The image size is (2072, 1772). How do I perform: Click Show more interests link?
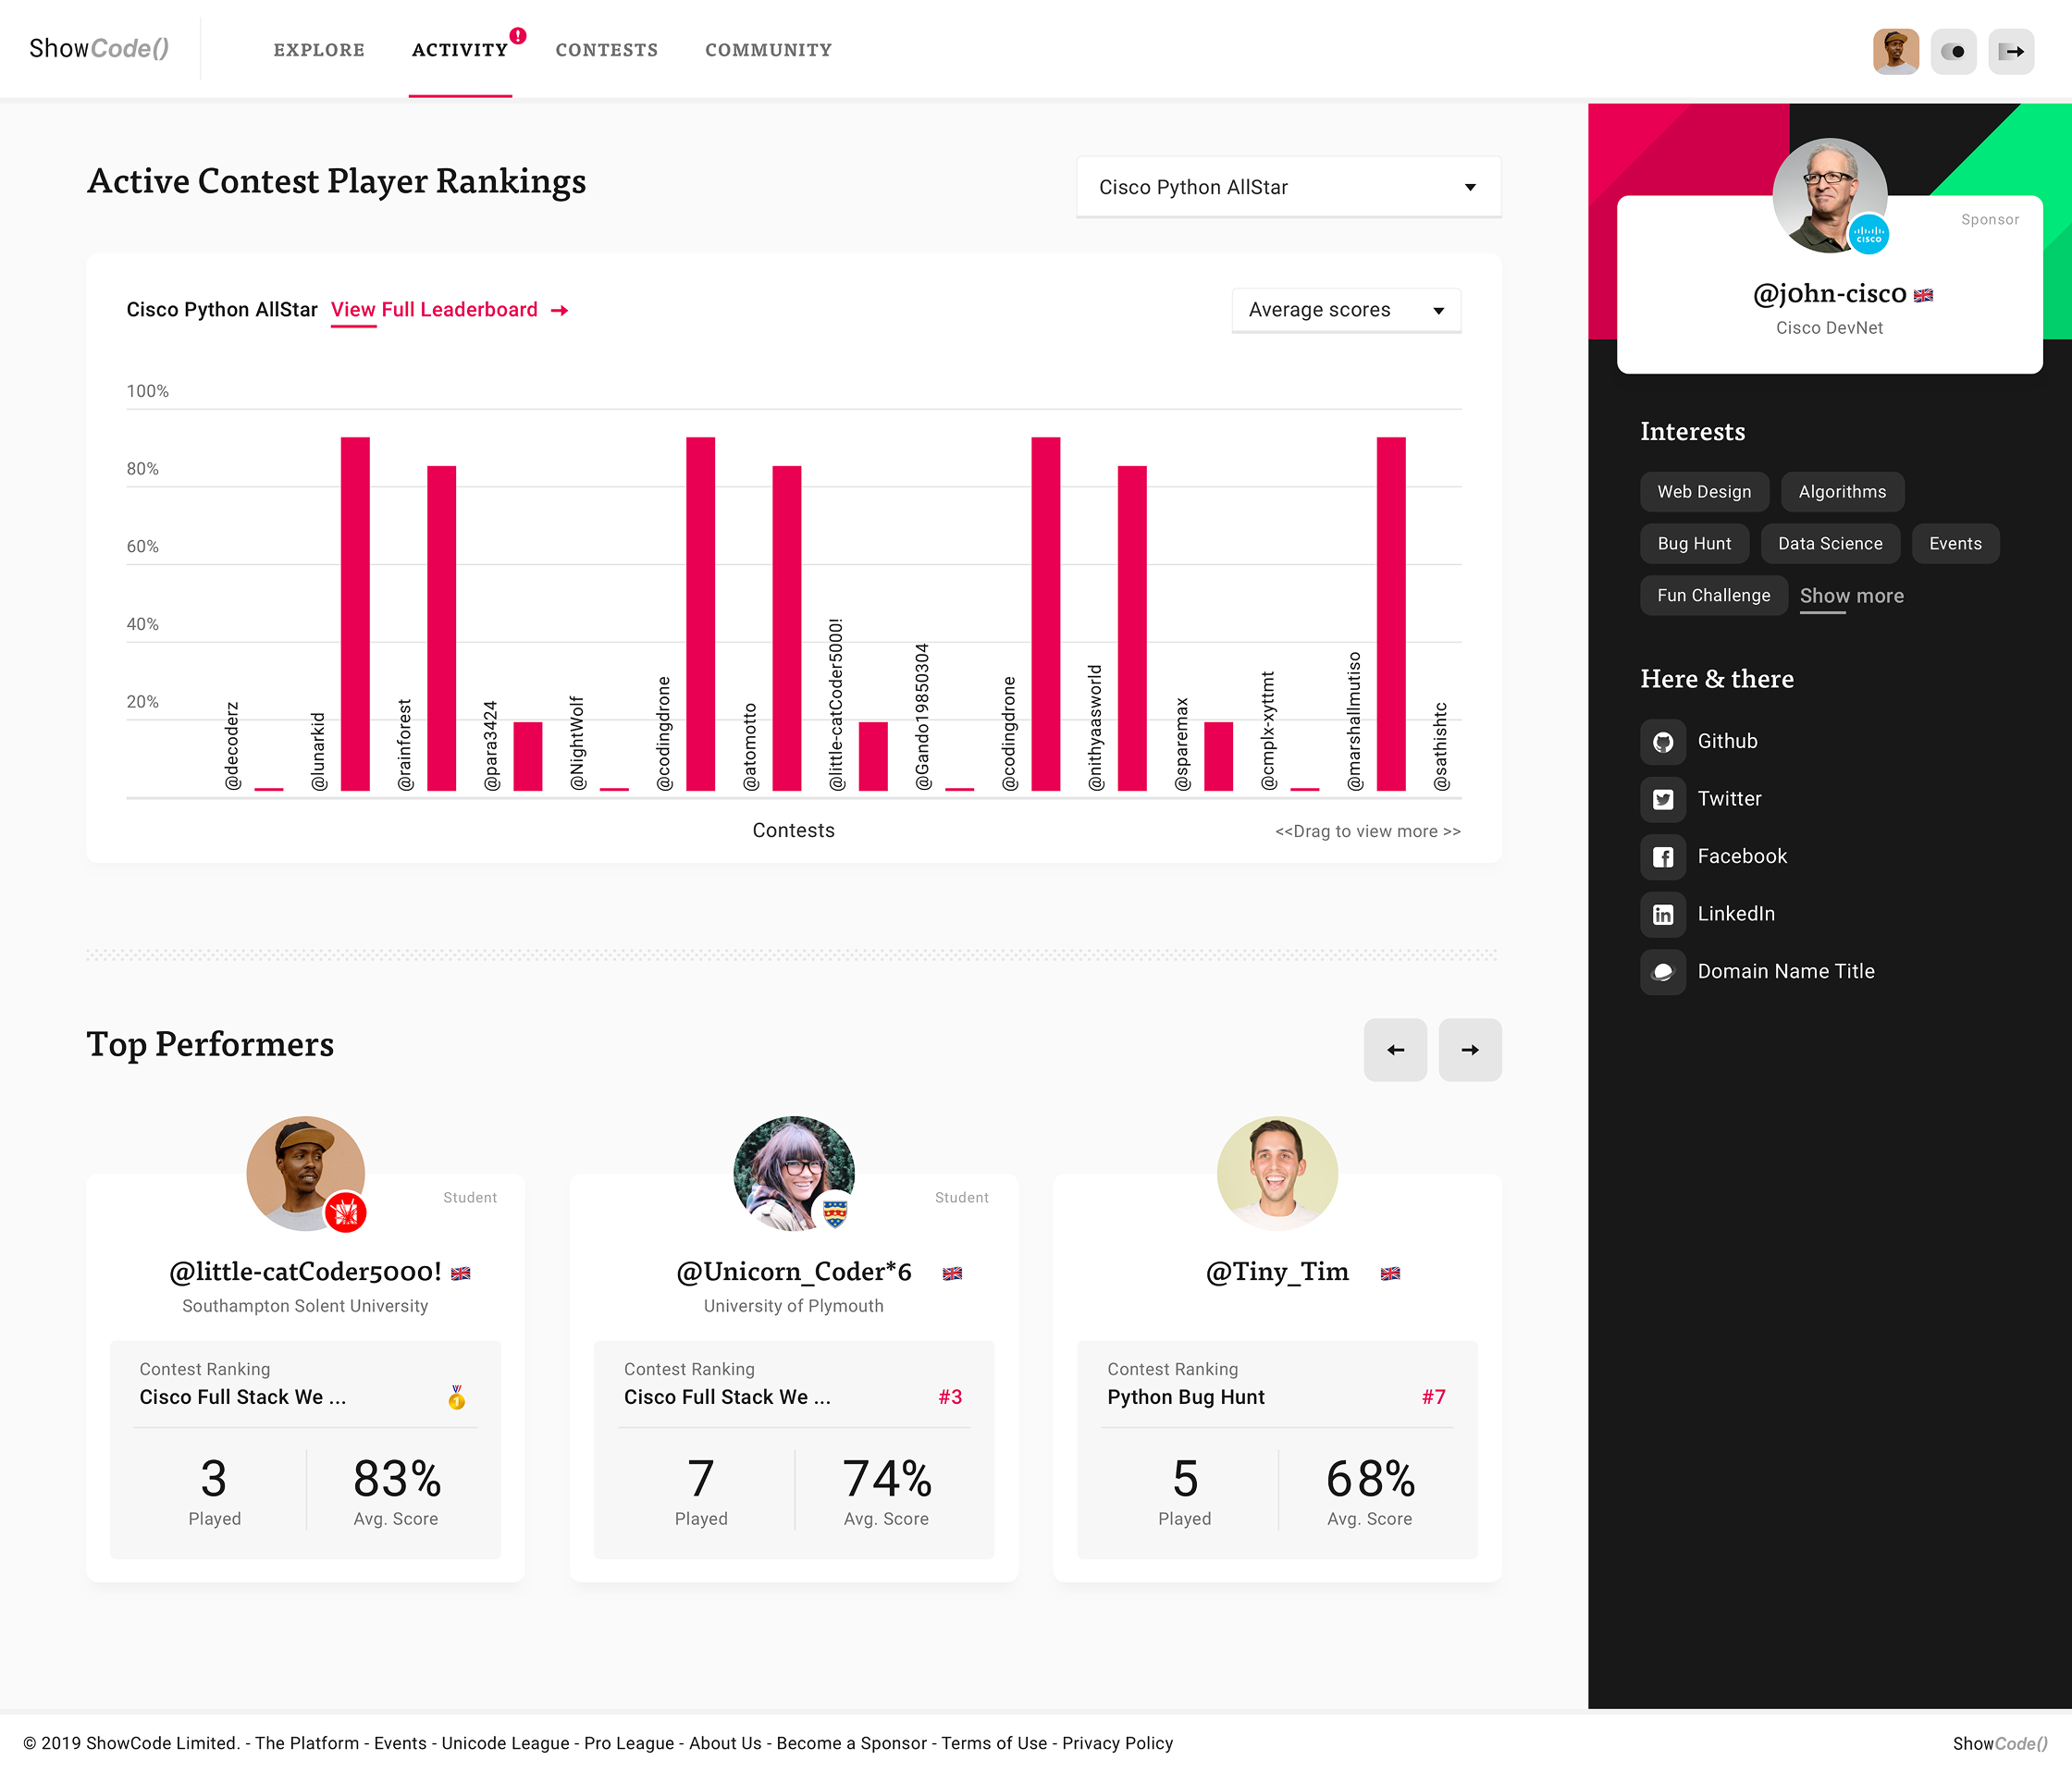point(1852,596)
